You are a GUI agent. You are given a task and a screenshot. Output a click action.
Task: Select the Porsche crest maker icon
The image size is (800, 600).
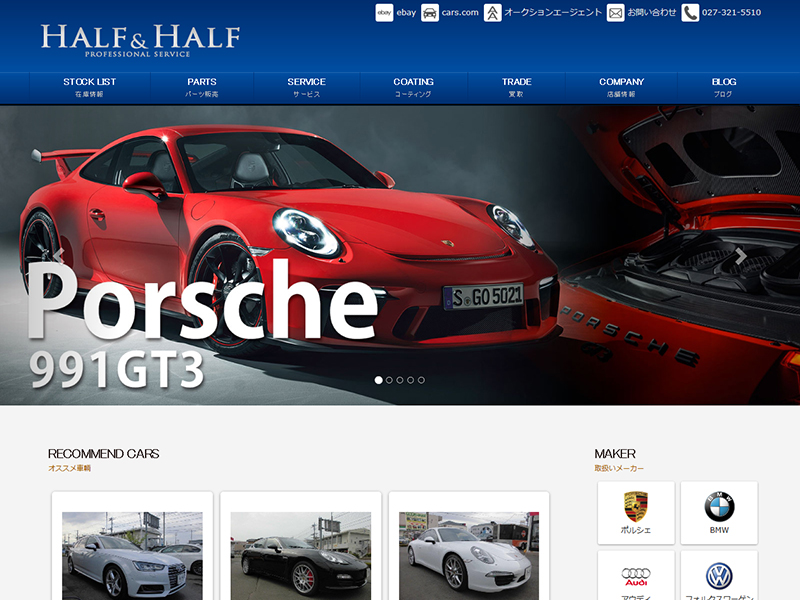pos(636,506)
